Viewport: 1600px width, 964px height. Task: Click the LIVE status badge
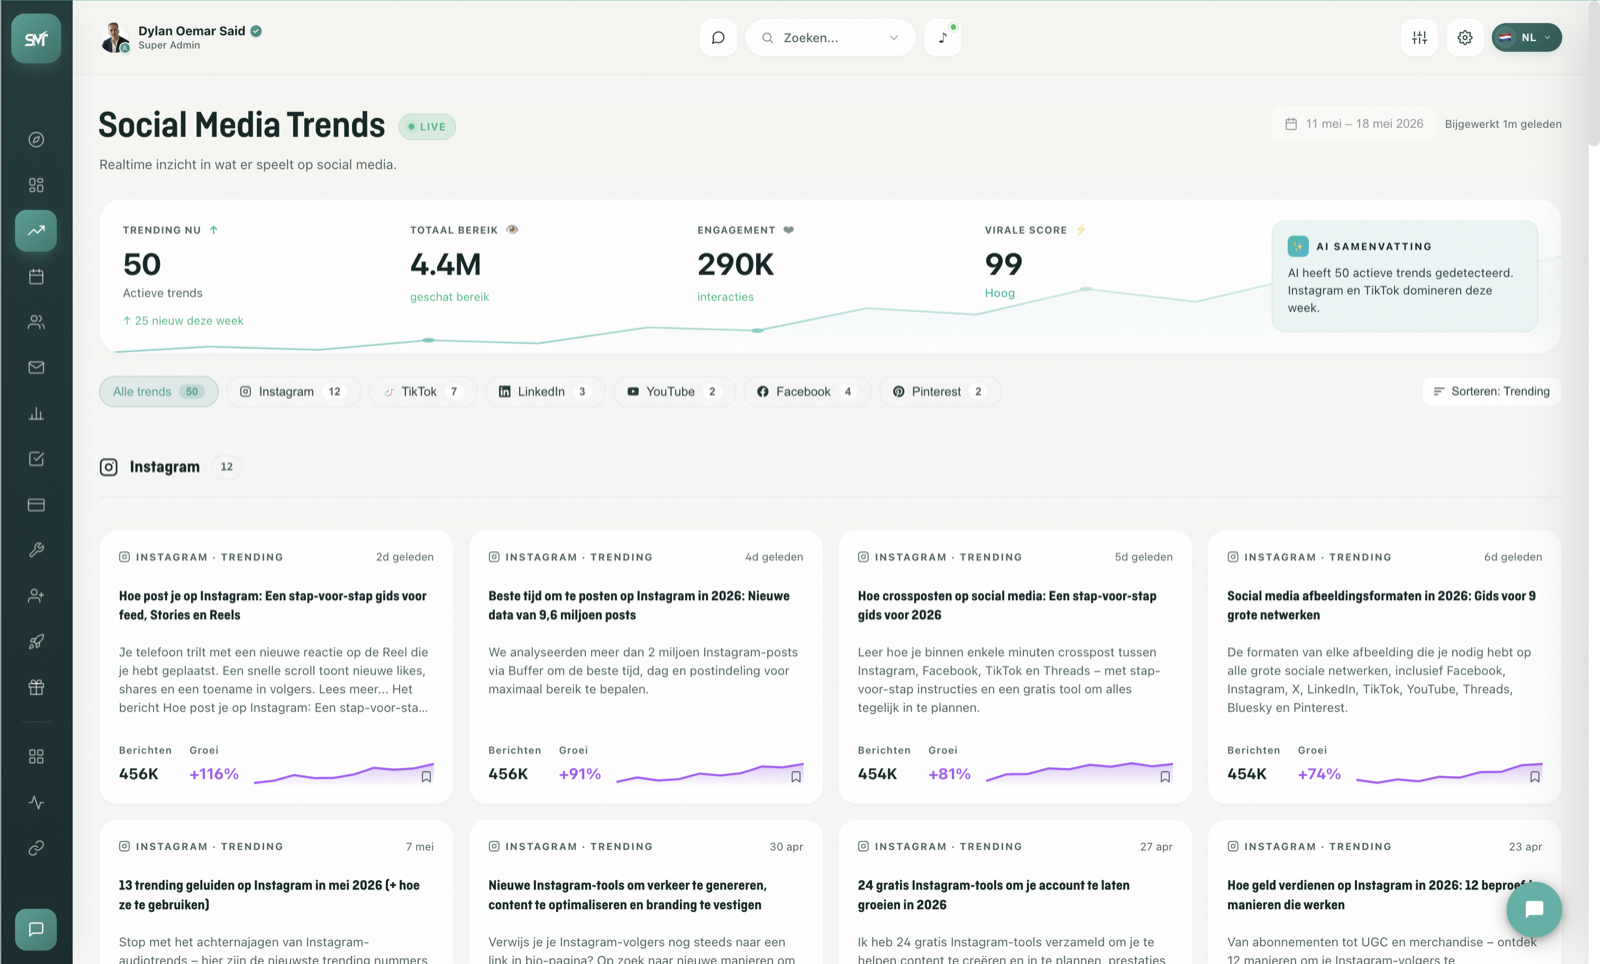pos(427,127)
